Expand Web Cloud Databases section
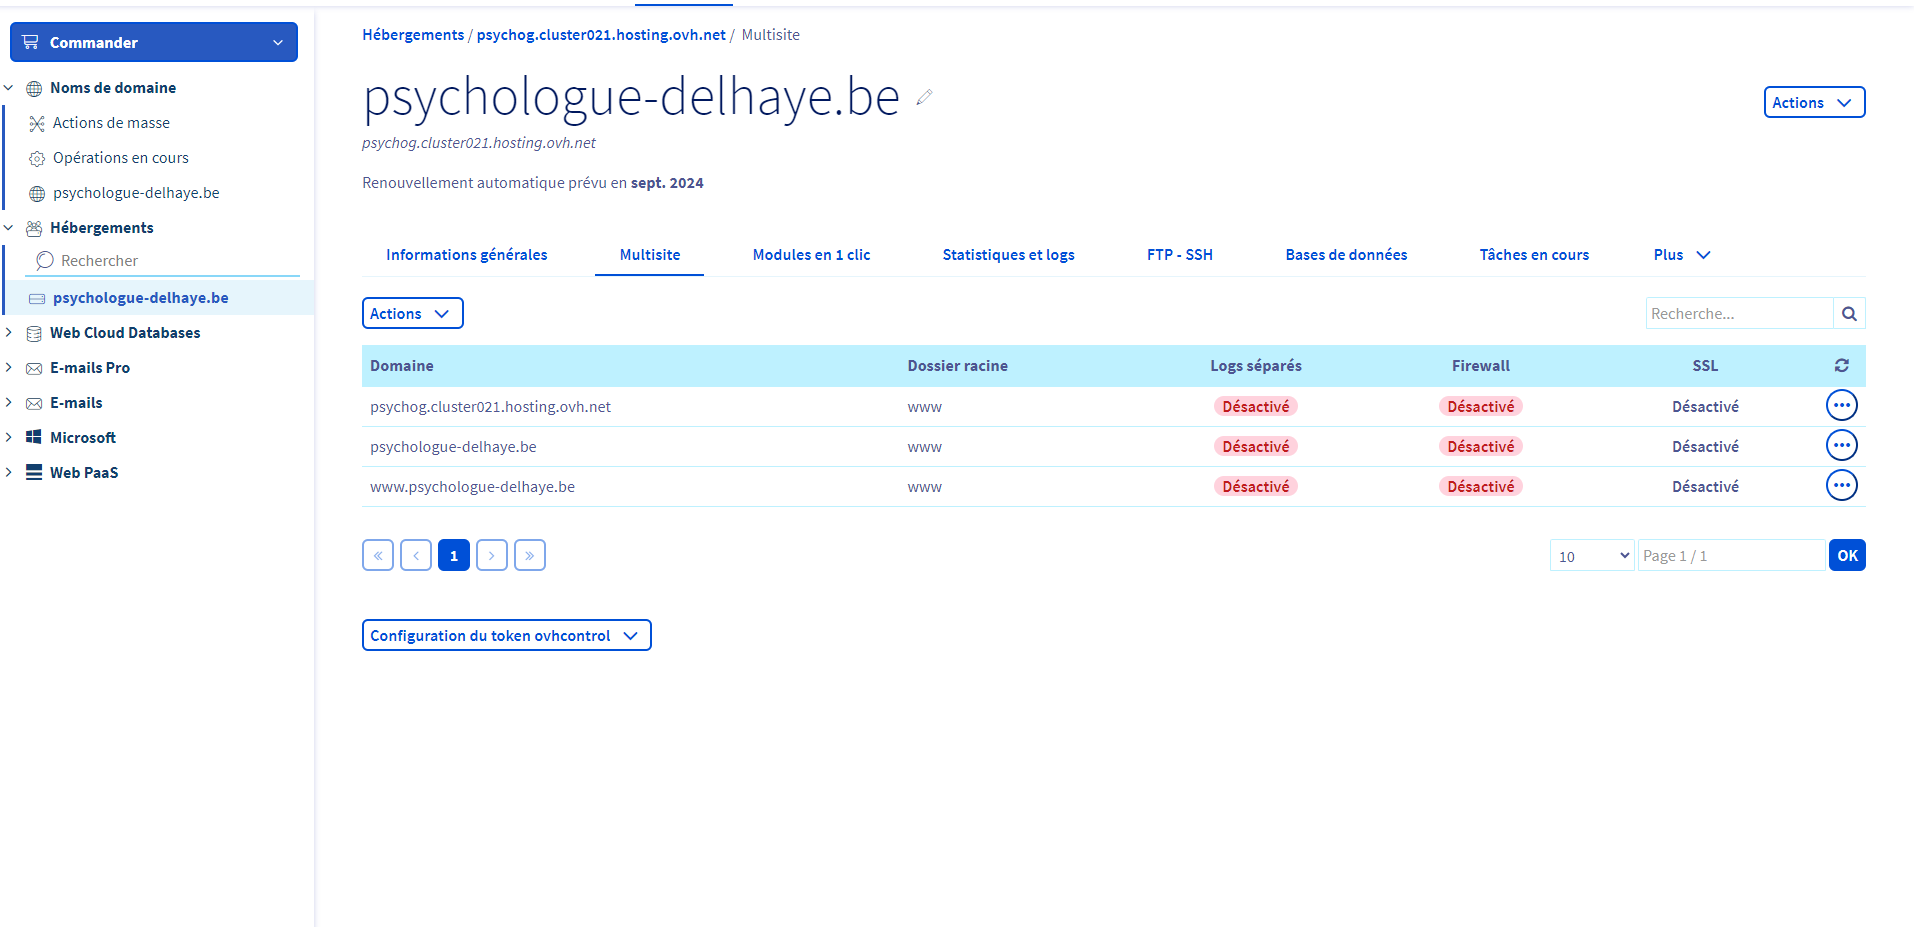 (x=9, y=333)
